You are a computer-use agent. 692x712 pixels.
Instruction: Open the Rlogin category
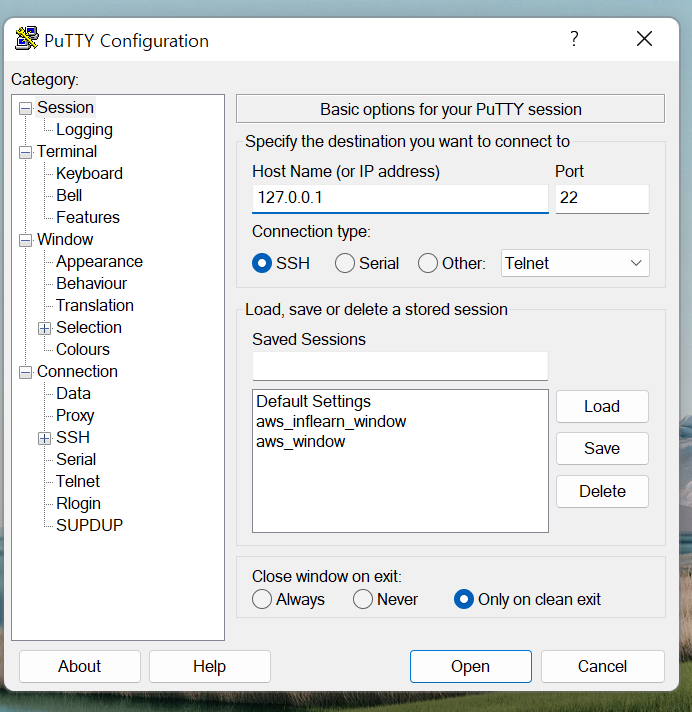click(x=78, y=504)
